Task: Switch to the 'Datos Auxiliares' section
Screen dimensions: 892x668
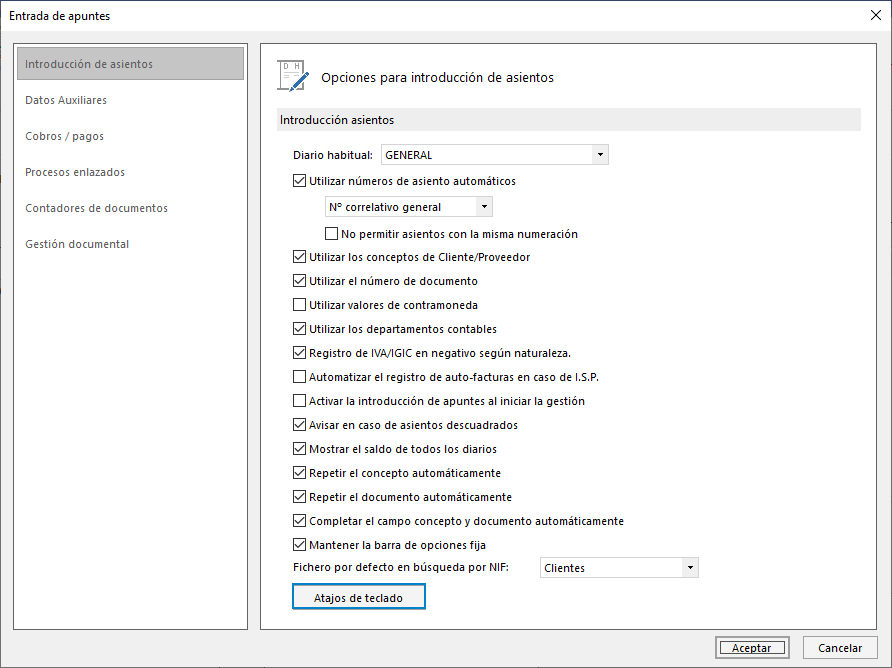Action: click(66, 99)
